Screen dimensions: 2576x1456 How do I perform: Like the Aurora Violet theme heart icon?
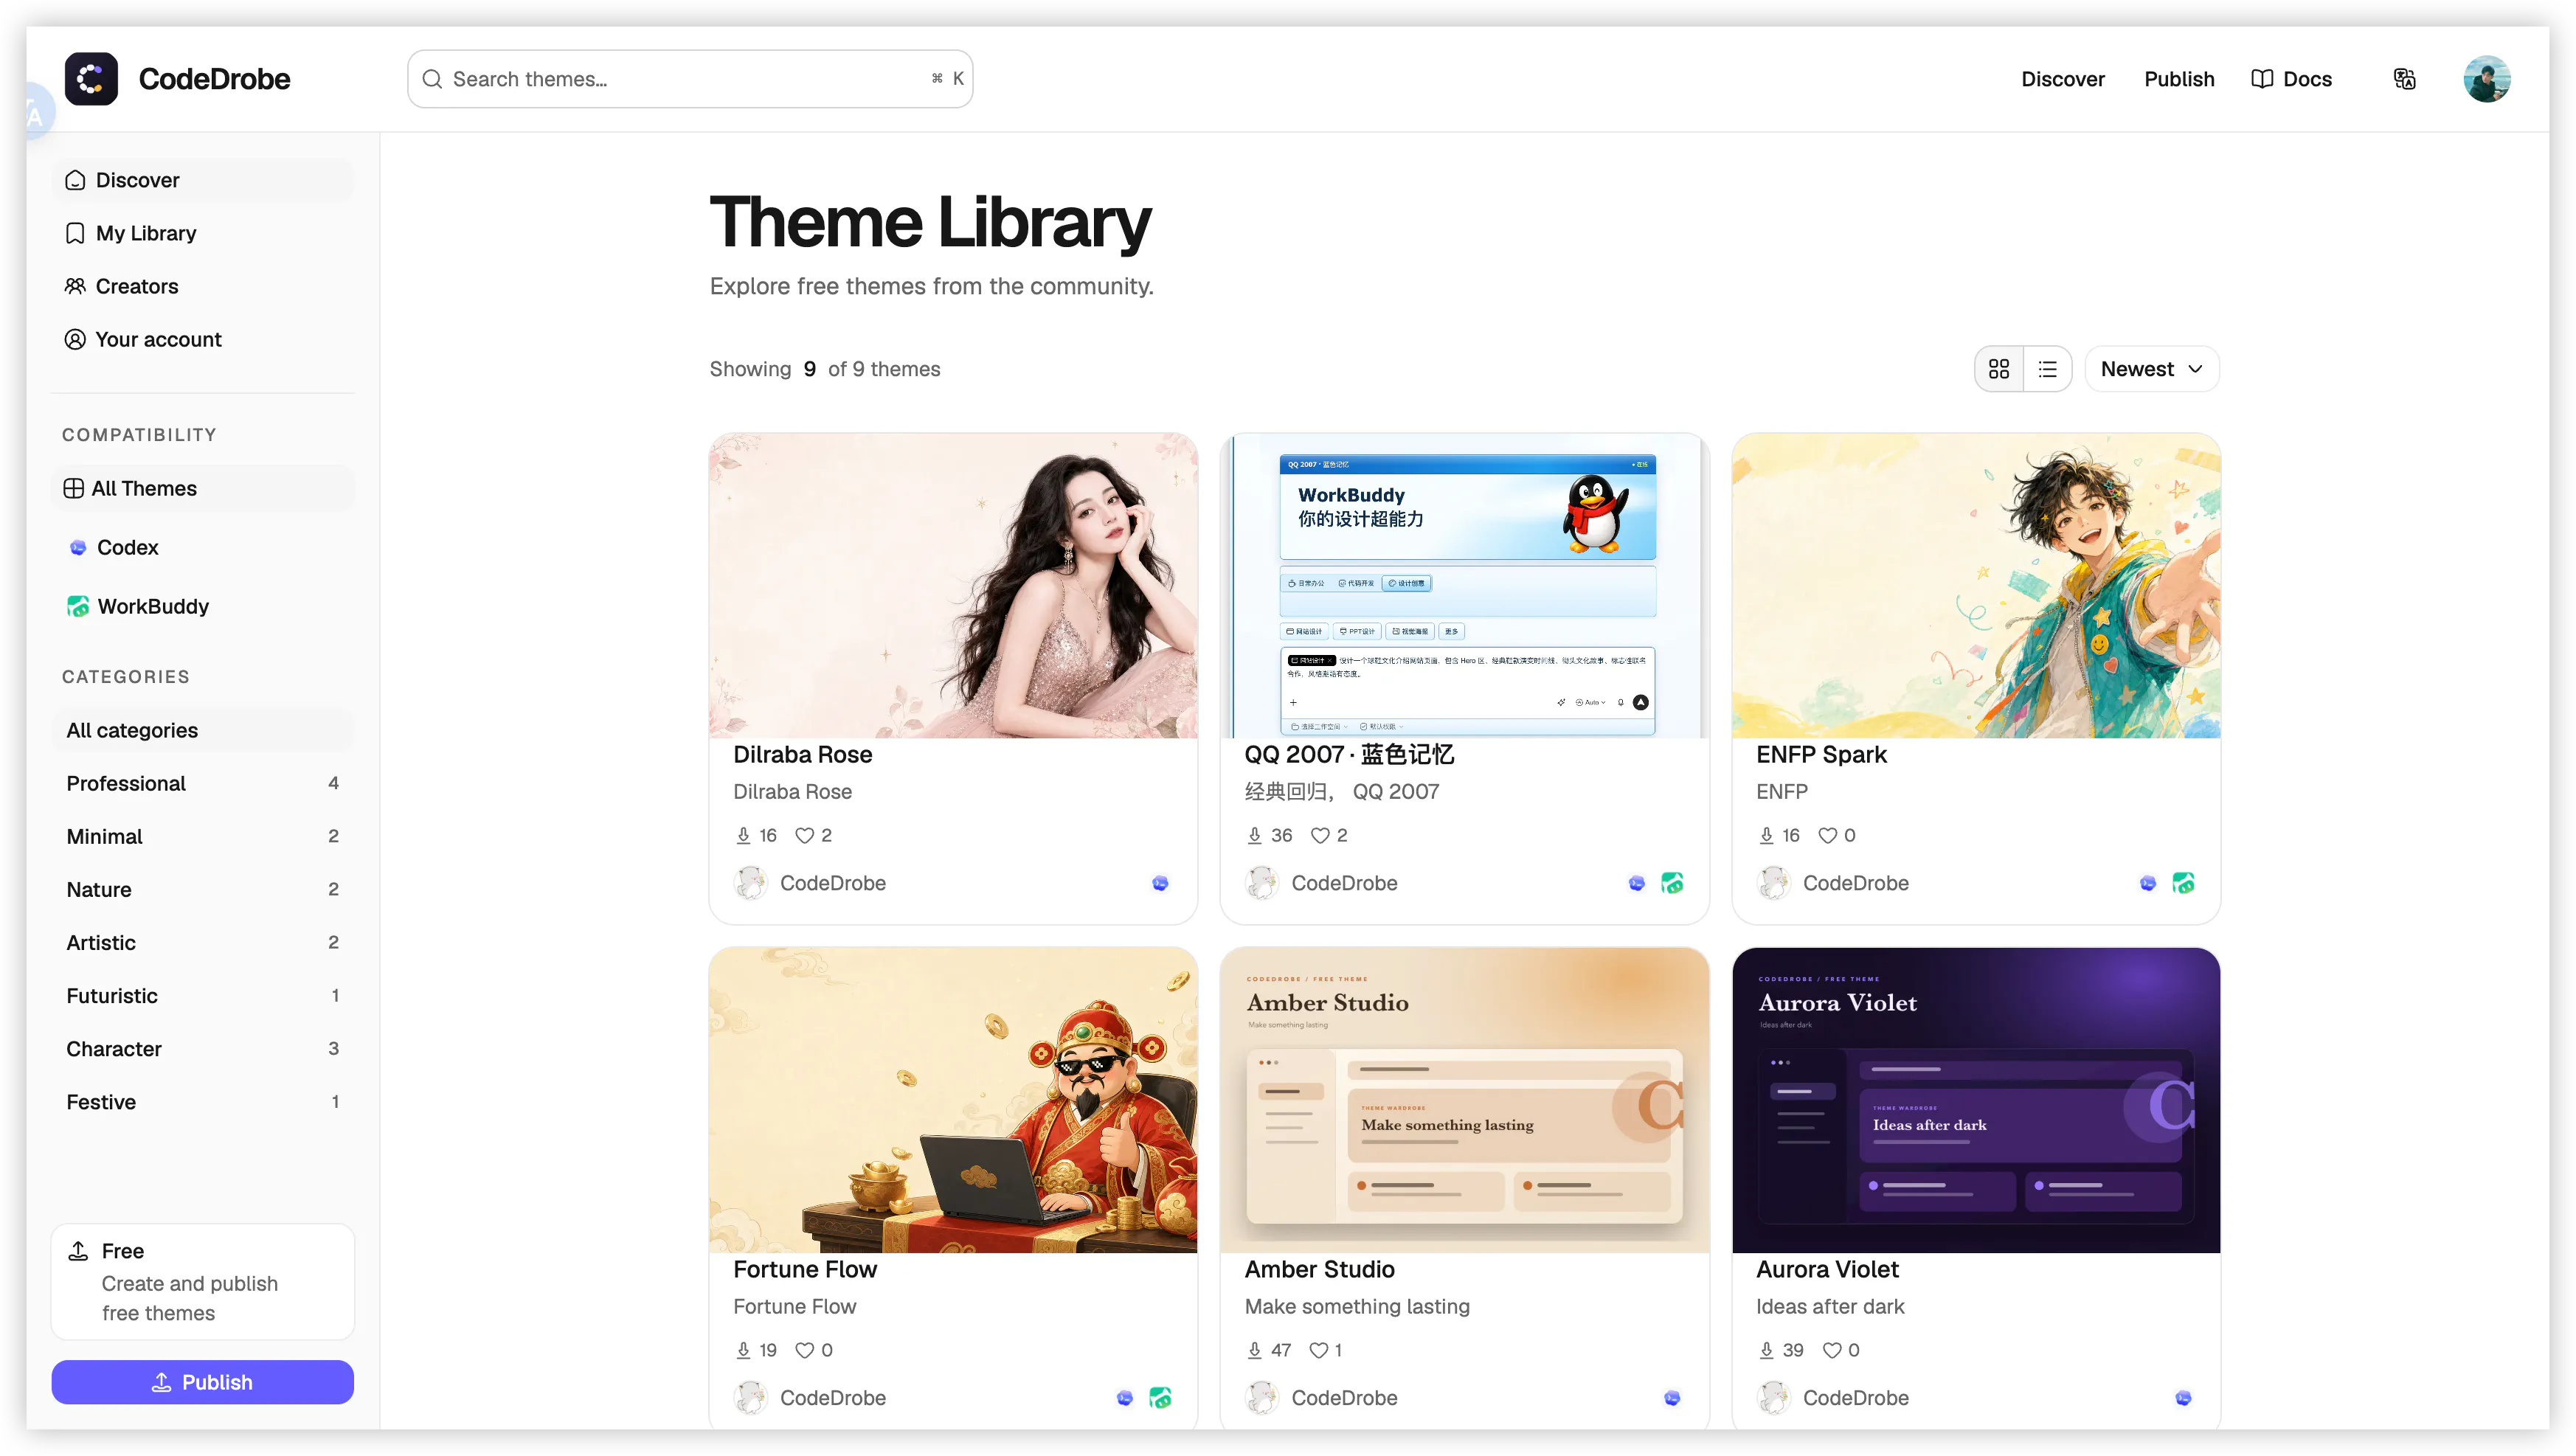coord(1832,1350)
